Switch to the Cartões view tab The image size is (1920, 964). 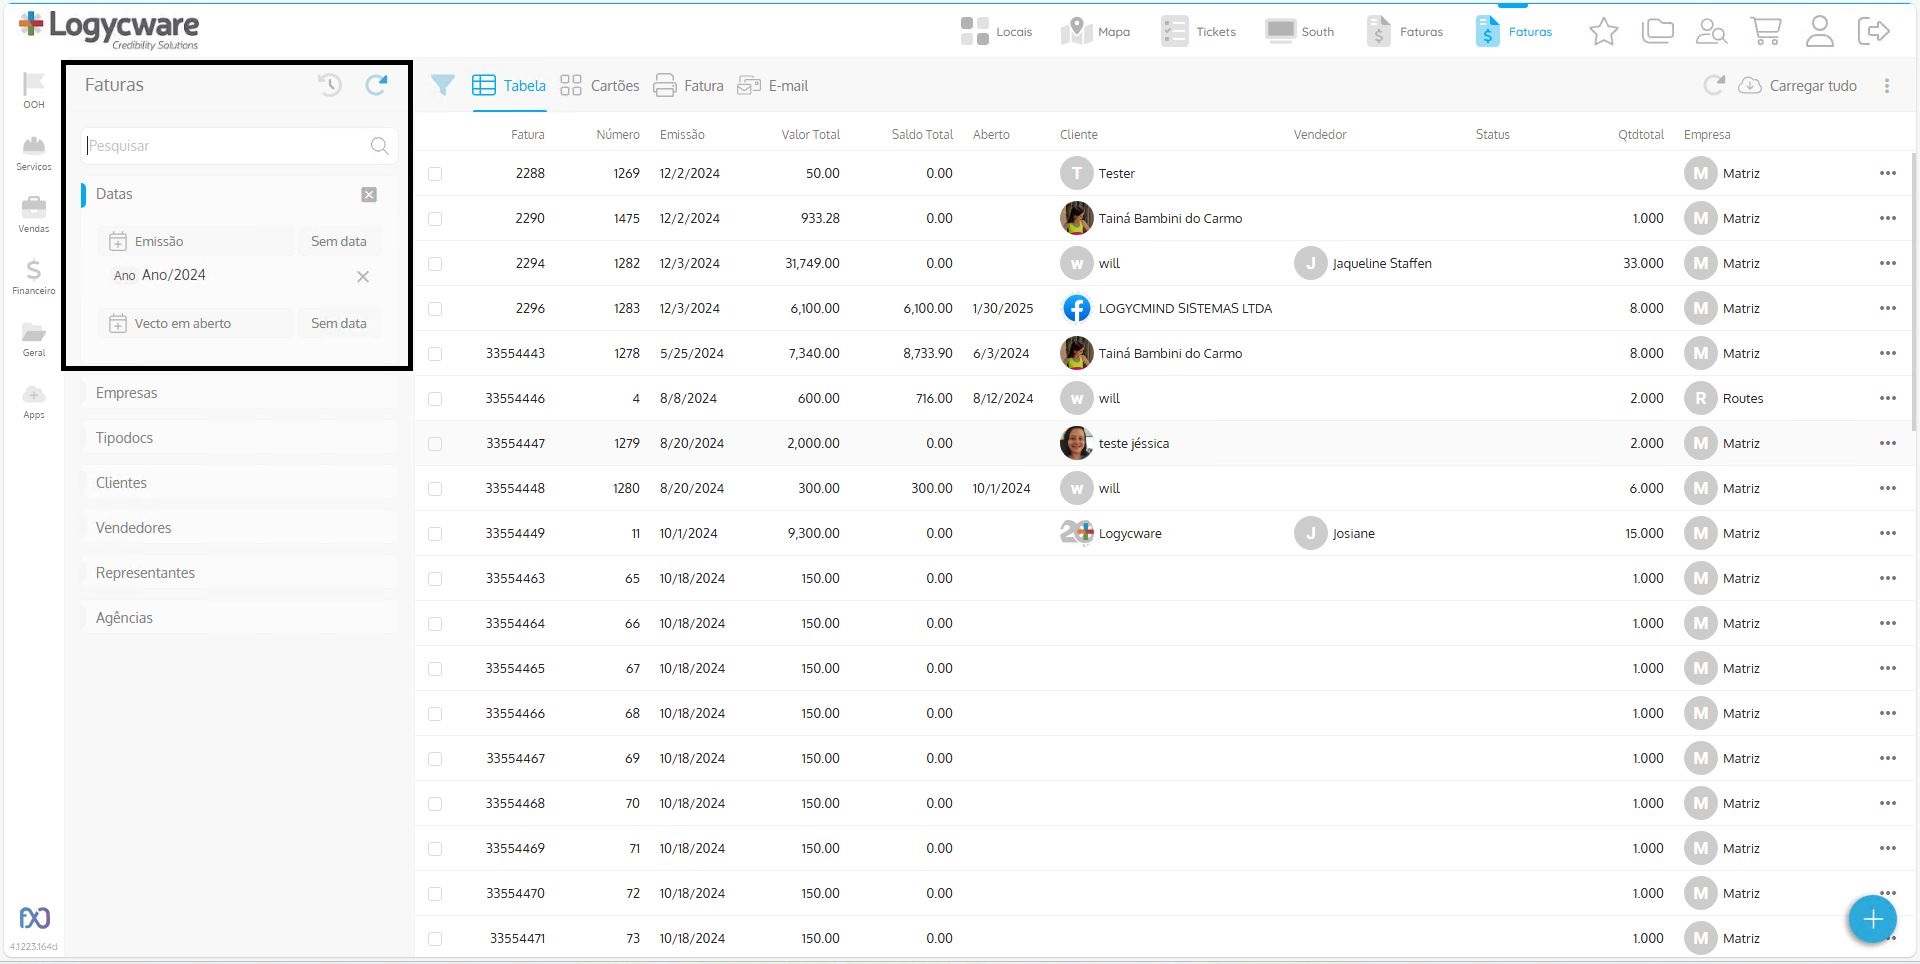click(600, 86)
